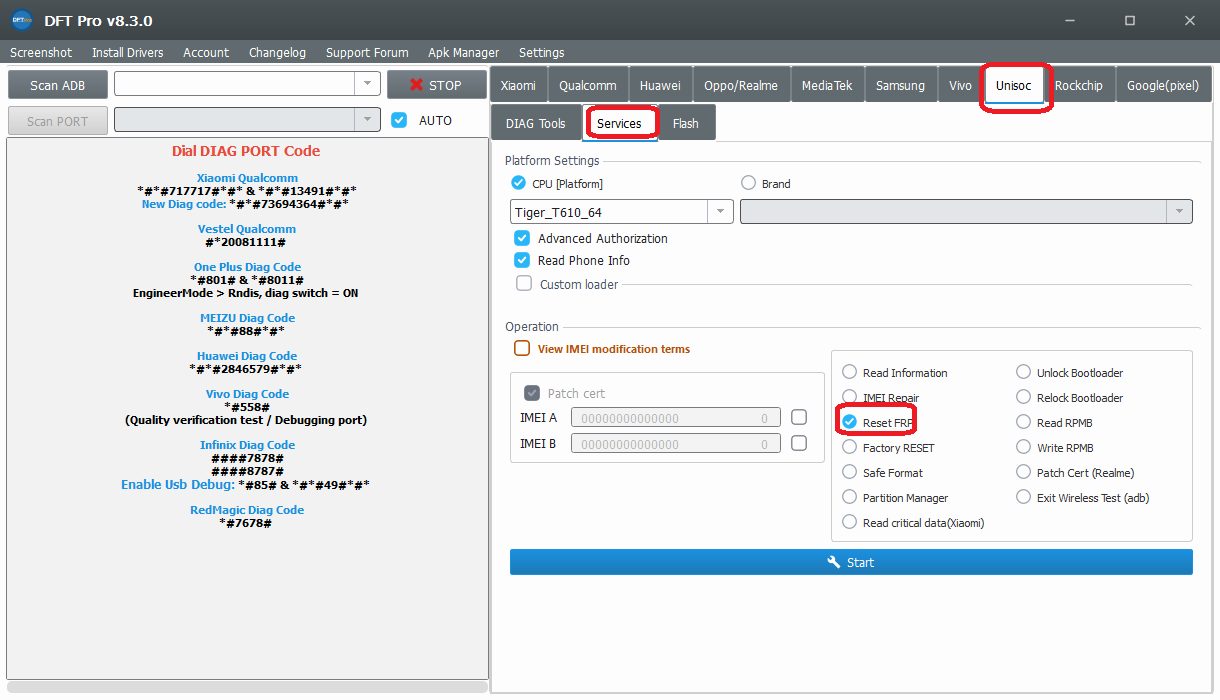Image resolution: width=1220 pixels, height=700 pixels.
Task: Check View IMEI modification terms box
Action: (522, 349)
